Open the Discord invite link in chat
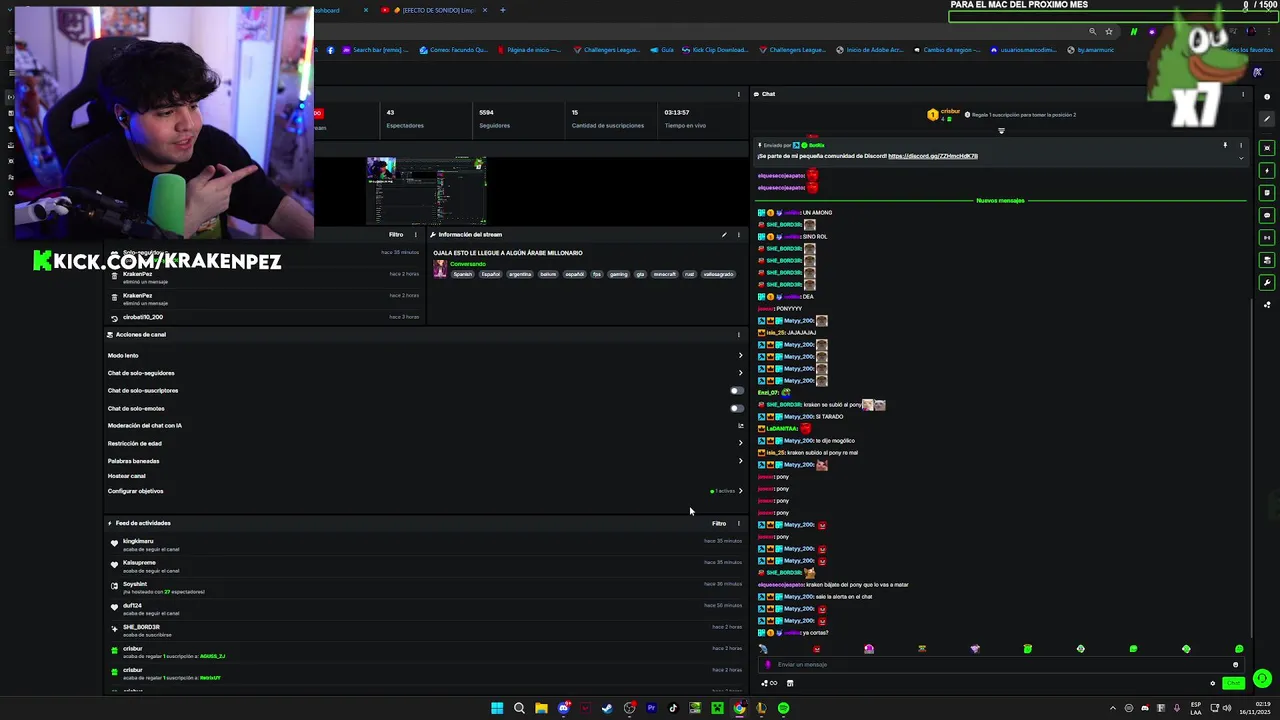 pos(933,156)
